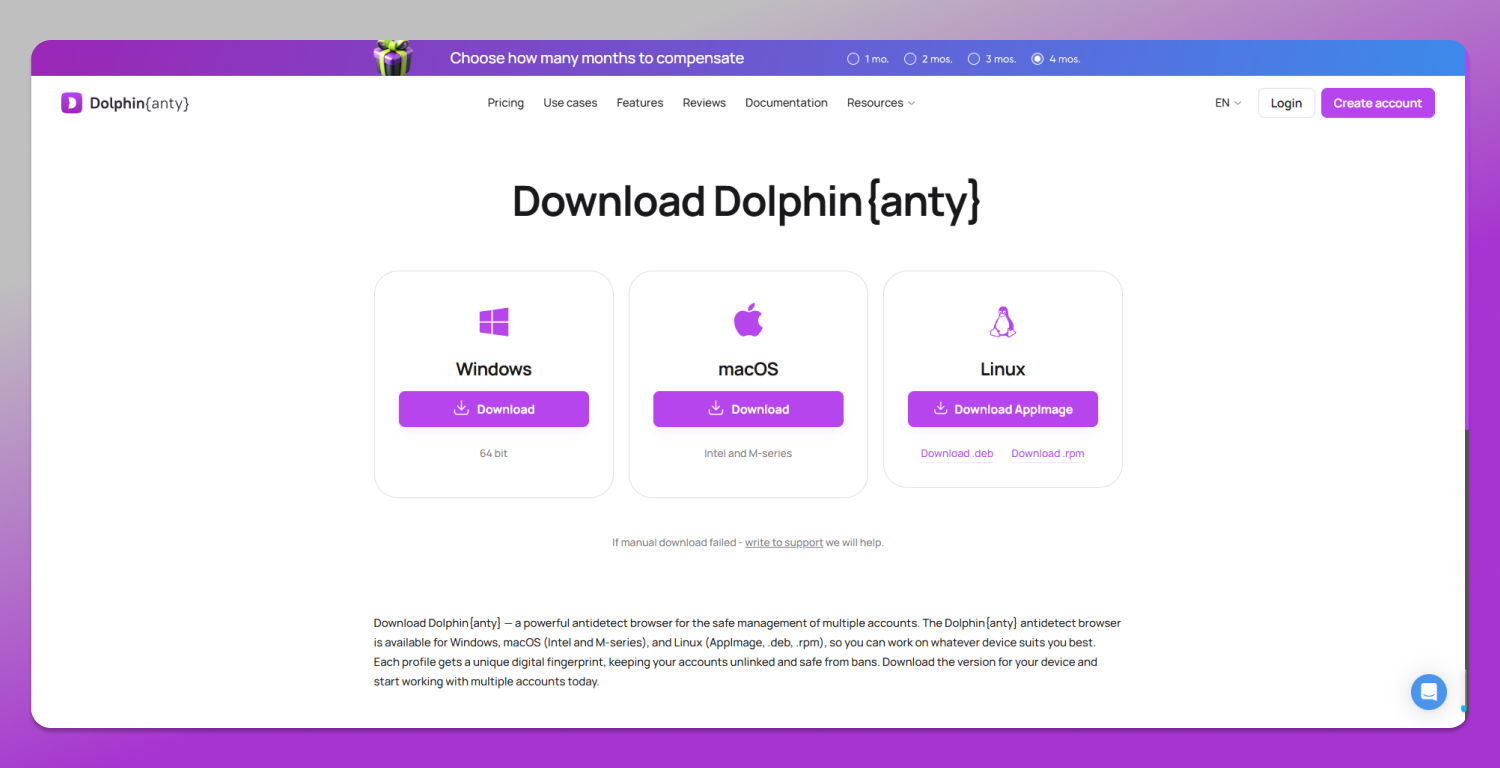Click the 'Download Dolphin{anty}' page heading
This screenshot has width=1500, height=768.
pos(747,201)
